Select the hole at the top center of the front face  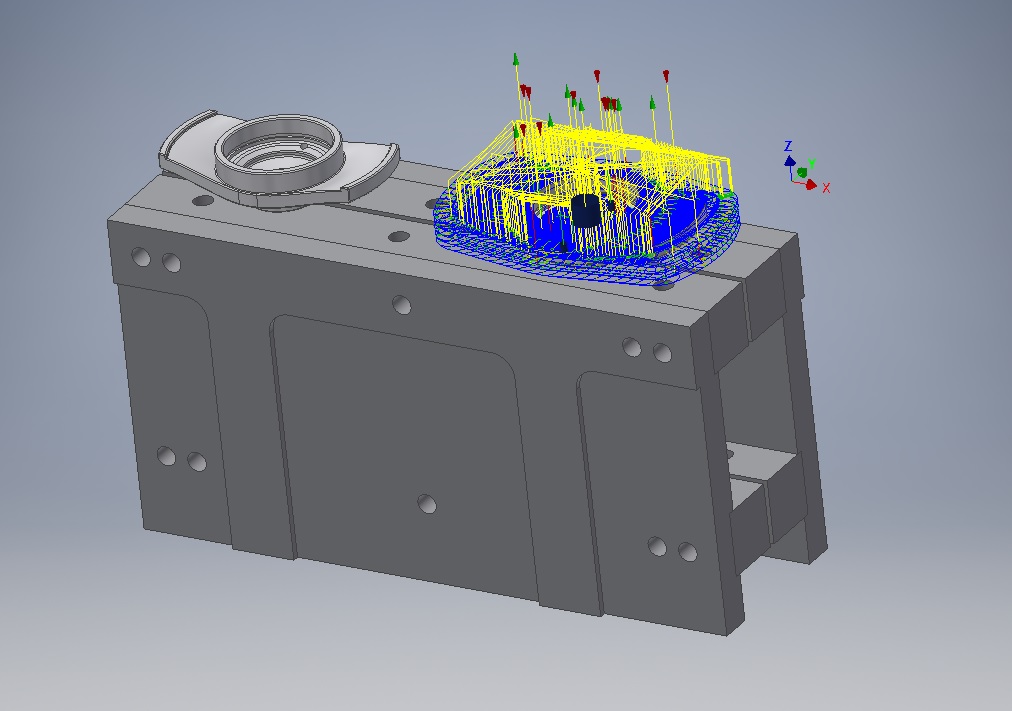pos(402,304)
